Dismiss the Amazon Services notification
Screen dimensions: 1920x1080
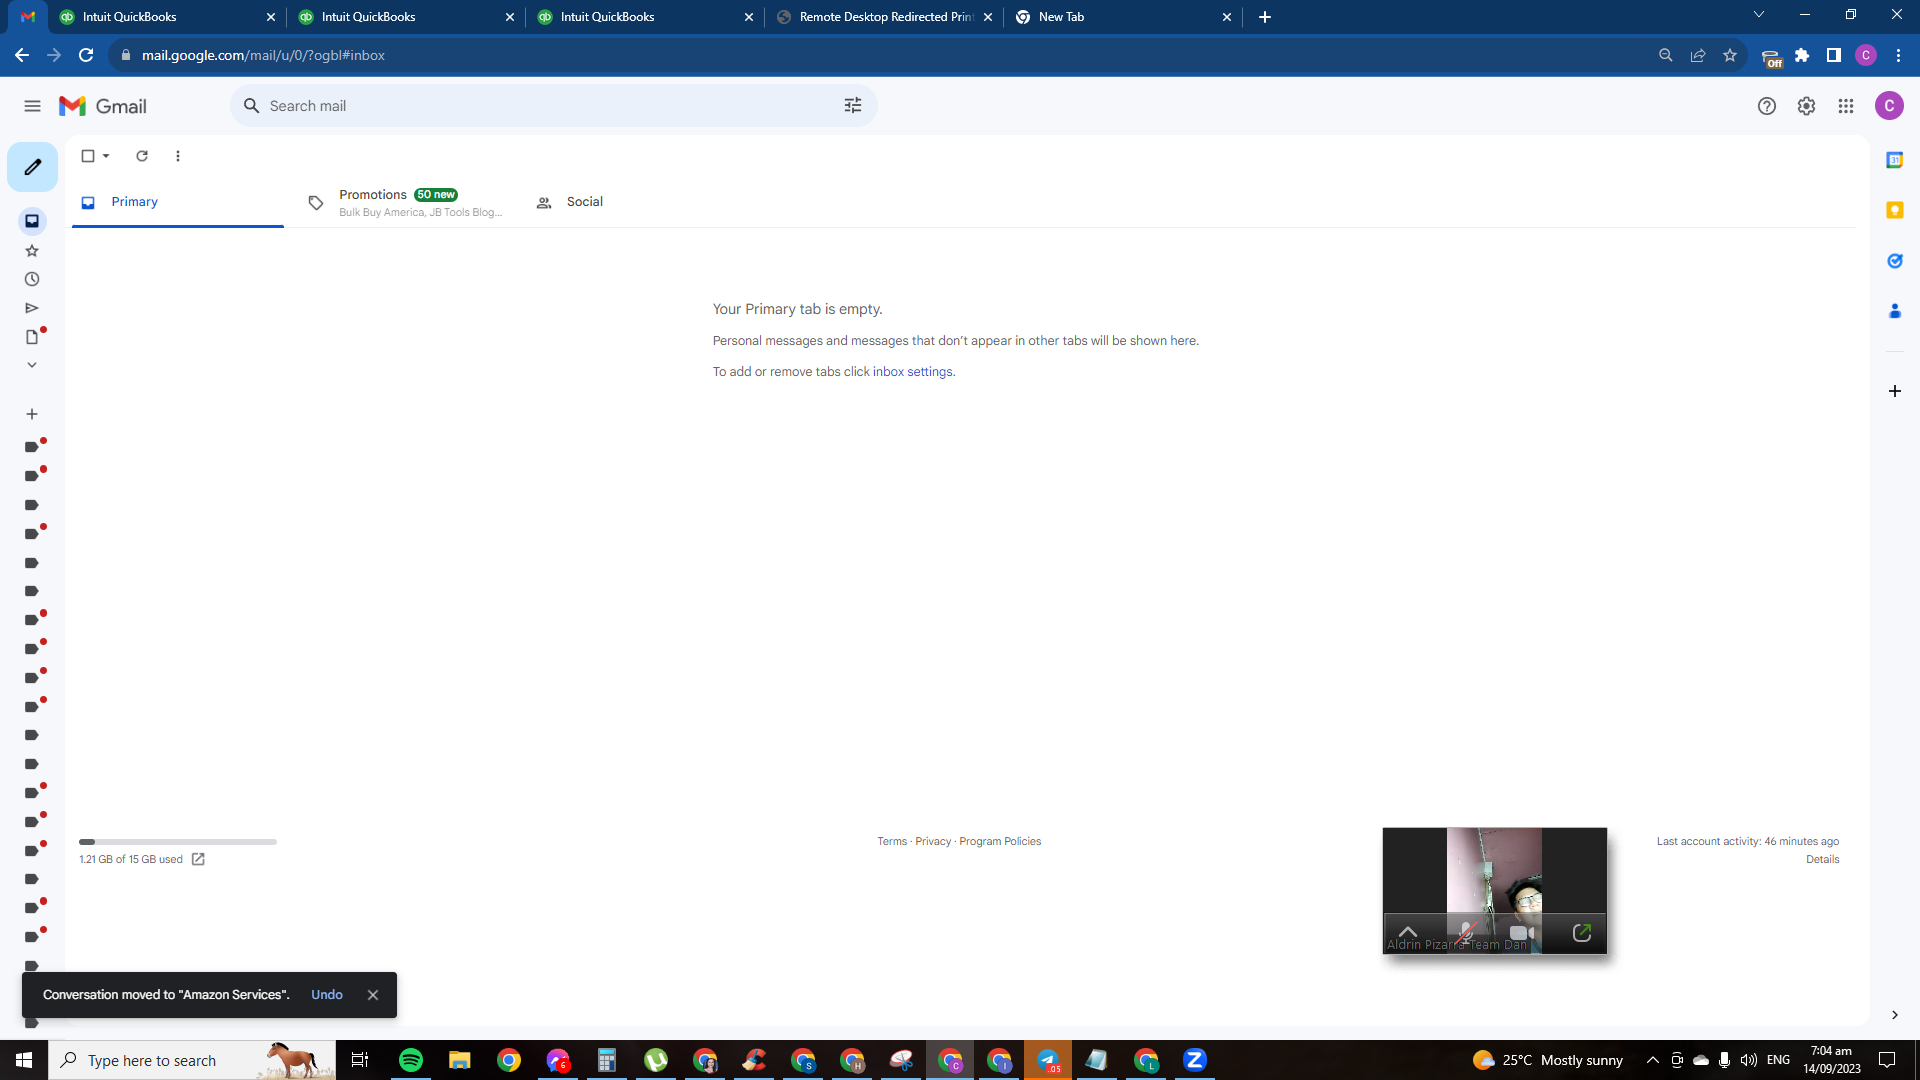[373, 995]
